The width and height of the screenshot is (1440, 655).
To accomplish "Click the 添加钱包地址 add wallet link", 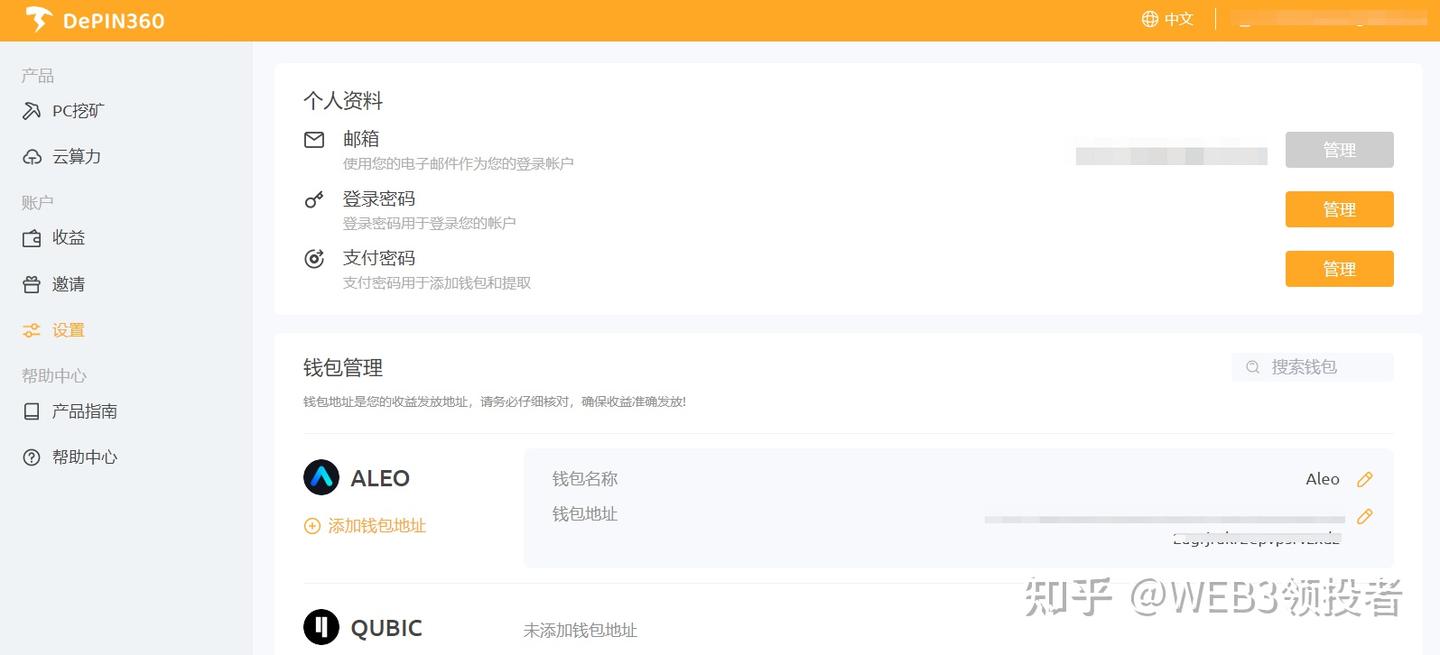I will pyautogui.click(x=364, y=525).
